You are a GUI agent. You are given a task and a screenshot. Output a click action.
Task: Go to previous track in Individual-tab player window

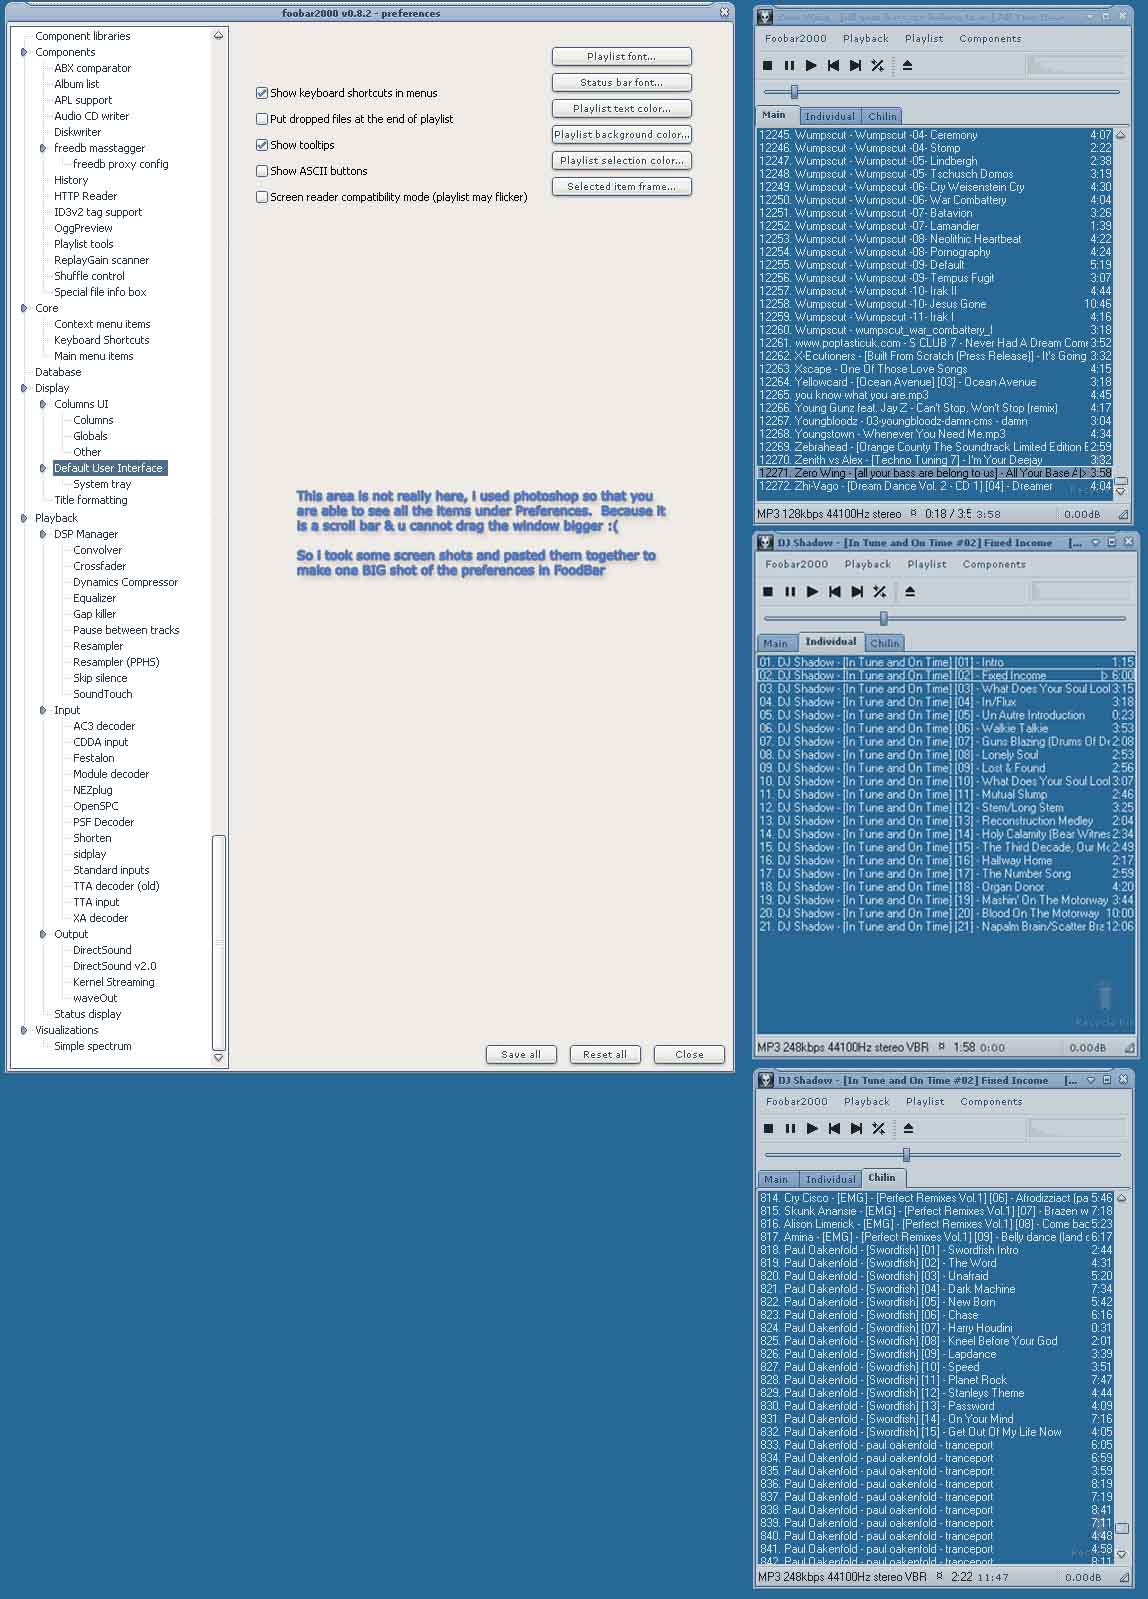click(x=835, y=592)
